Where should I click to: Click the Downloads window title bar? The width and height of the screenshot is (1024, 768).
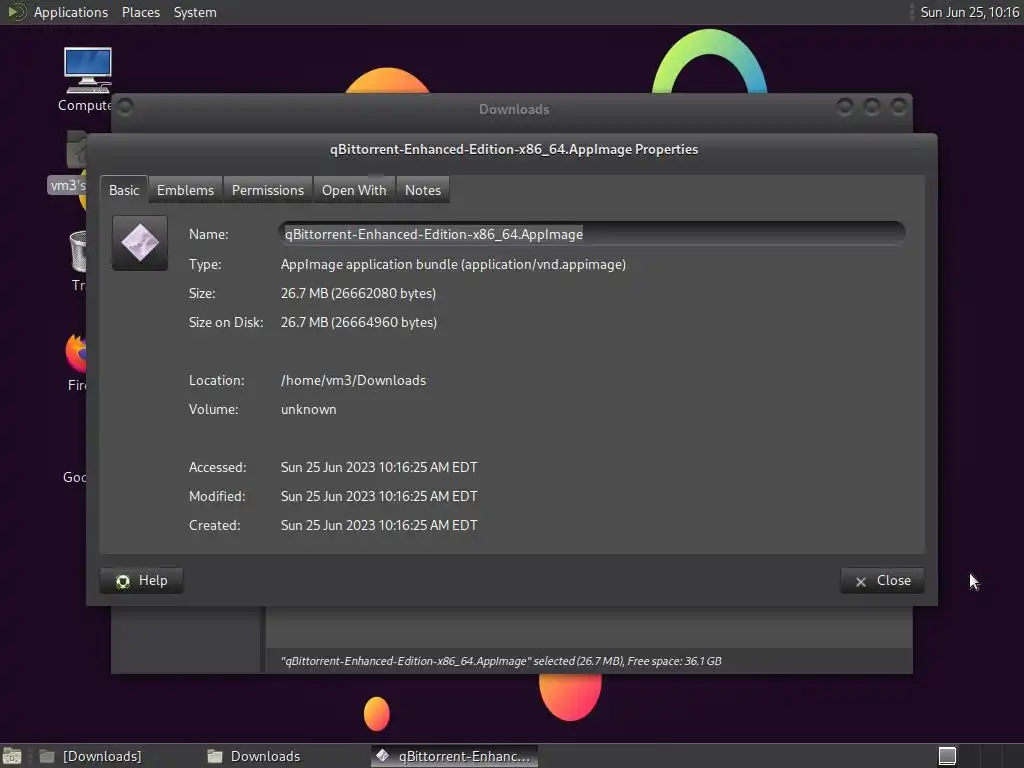513,109
